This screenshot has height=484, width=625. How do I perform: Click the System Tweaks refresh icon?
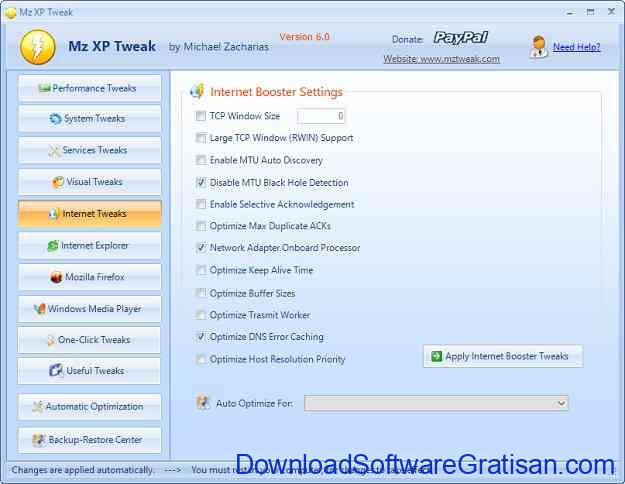pyautogui.click(x=55, y=118)
